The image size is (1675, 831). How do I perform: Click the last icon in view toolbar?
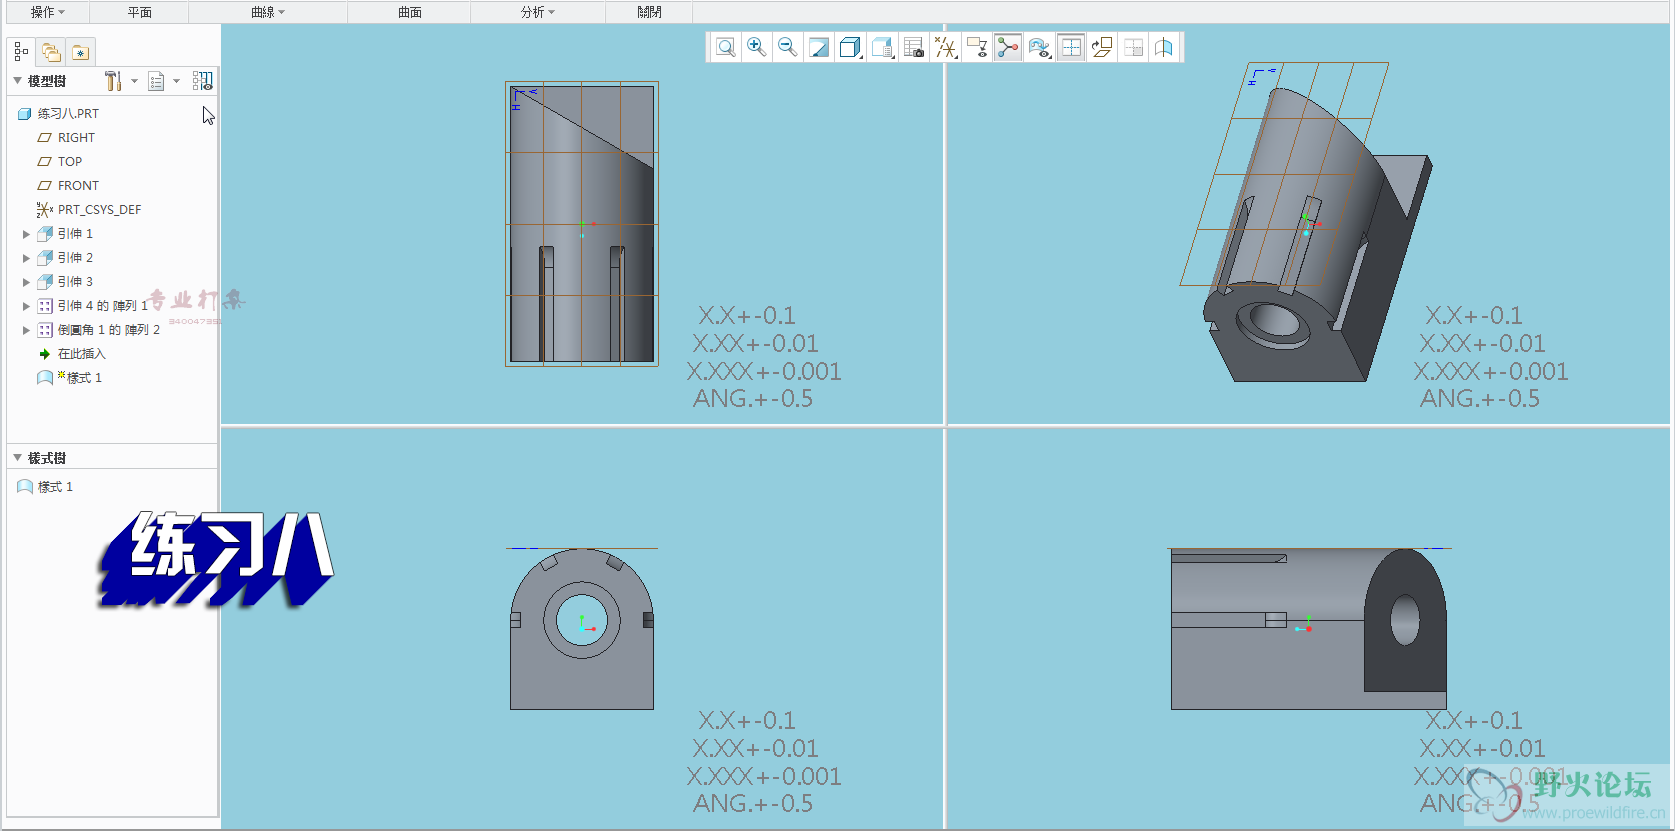[1164, 47]
